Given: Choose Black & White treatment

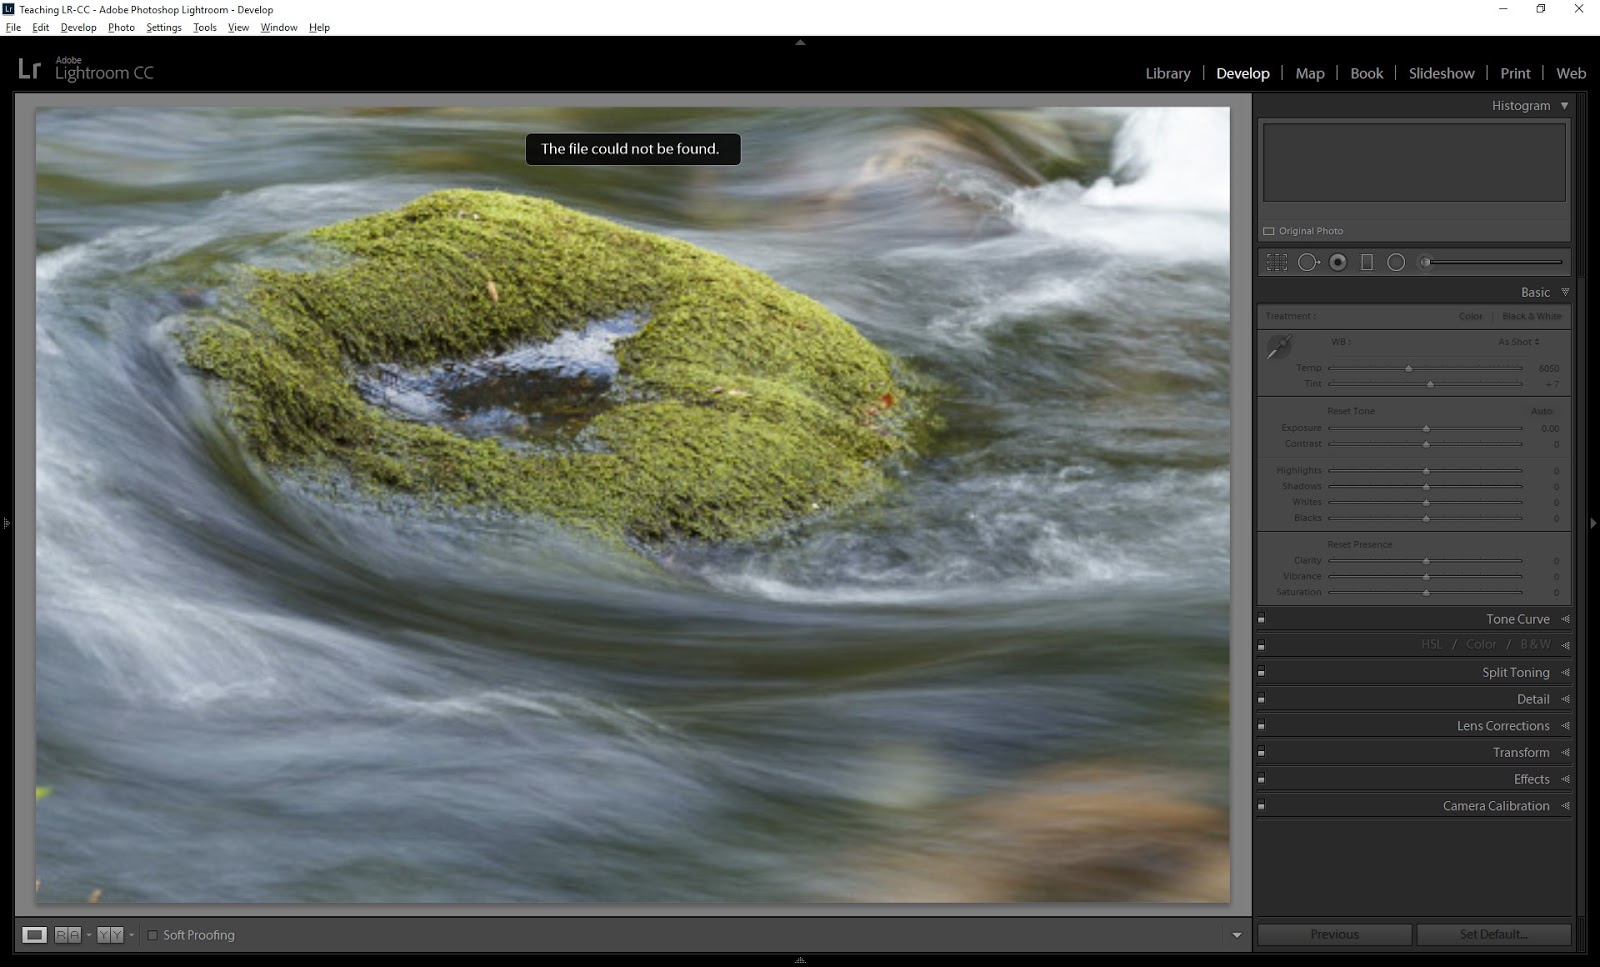Looking at the screenshot, I should click(1531, 316).
